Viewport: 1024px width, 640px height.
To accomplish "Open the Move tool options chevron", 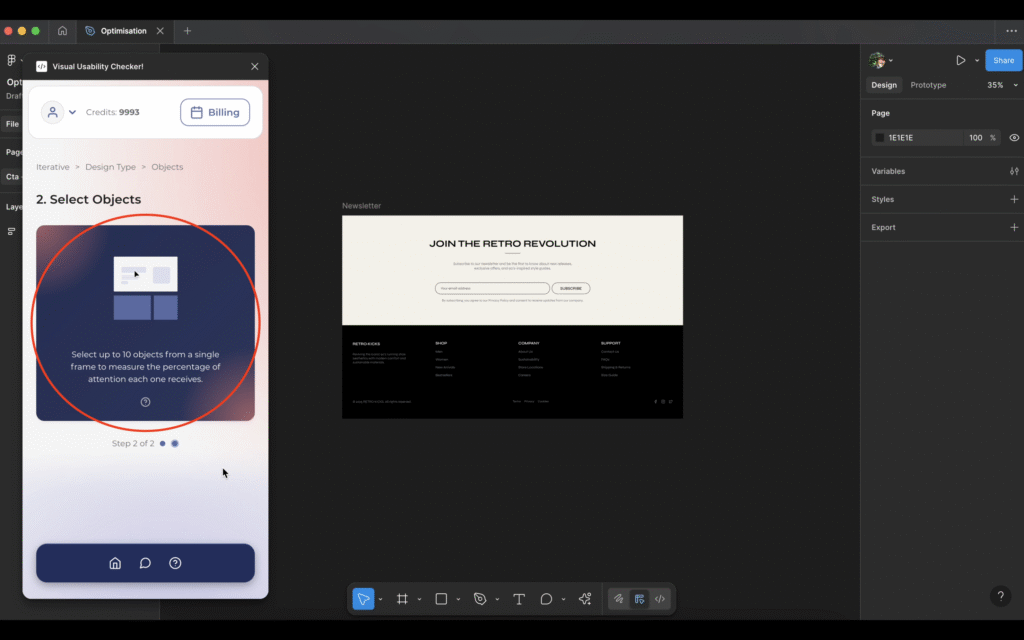I will 380,600.
